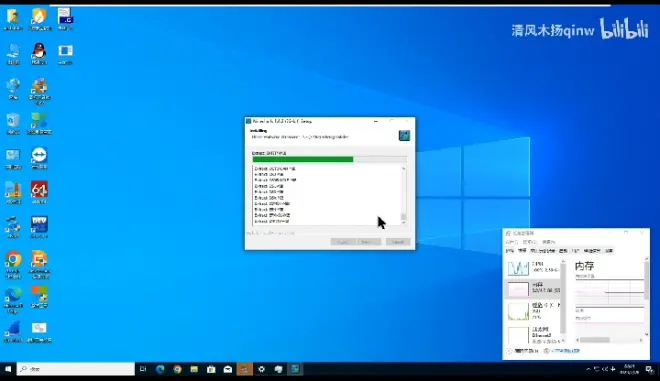Select the CPU entry in Task Manager
The width and height of the screenshot is (660, 381).
533,268
